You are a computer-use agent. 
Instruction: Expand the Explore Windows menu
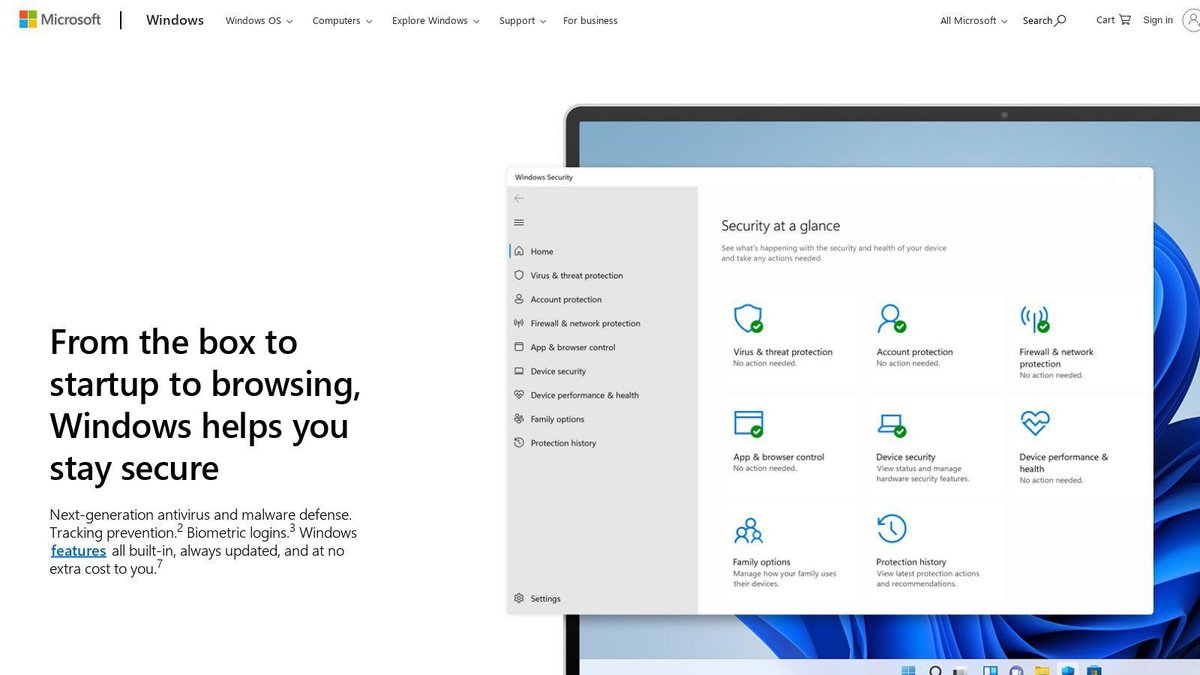point(436,21)
